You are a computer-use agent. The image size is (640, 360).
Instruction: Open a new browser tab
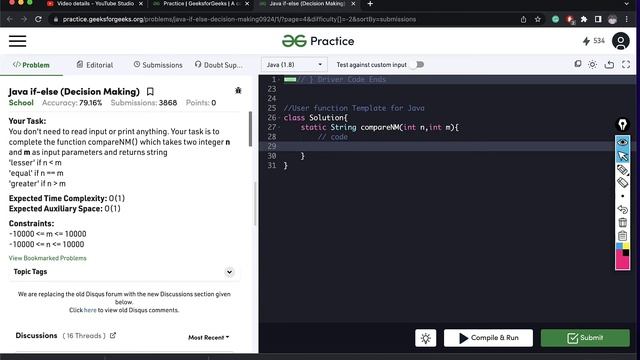[370, 4]
